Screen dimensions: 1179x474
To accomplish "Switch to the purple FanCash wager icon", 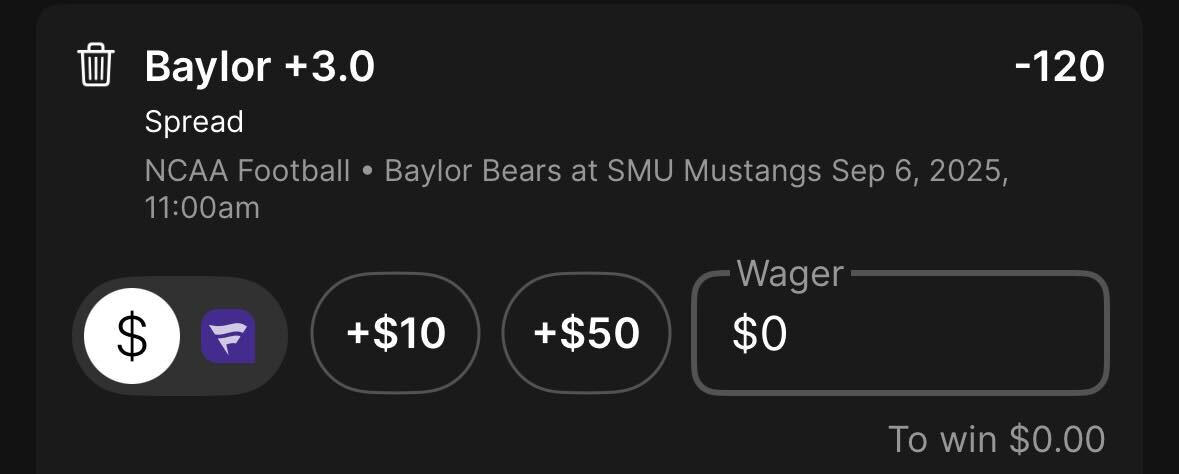I will [x=228, y=336].
